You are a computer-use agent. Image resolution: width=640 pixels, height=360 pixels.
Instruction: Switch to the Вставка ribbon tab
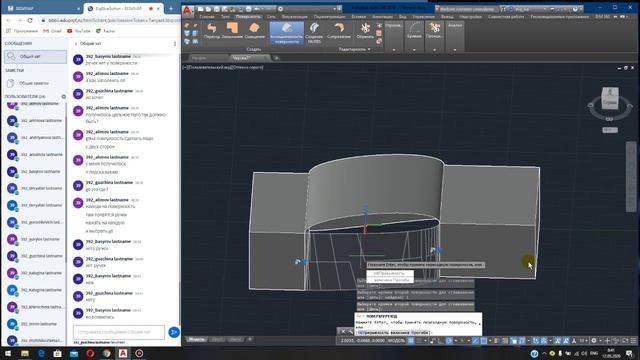358,17
